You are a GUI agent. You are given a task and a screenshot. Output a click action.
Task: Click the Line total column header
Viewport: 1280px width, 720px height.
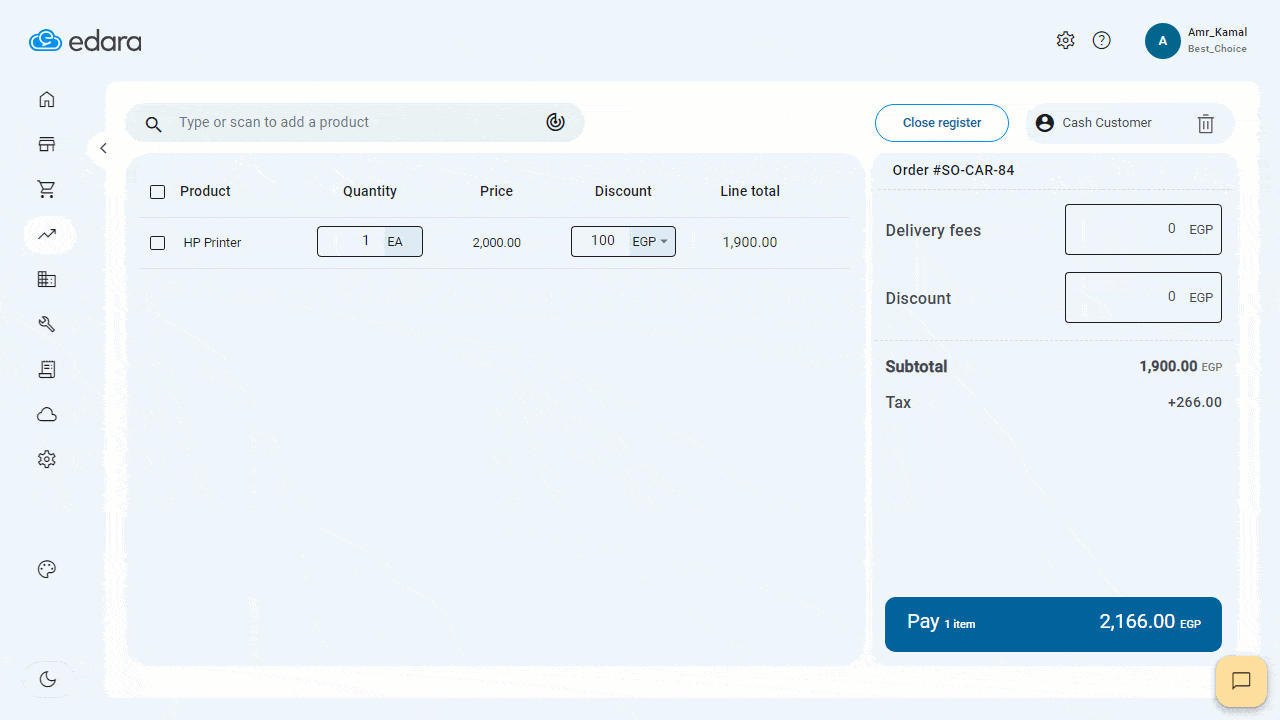[x=750, y=191]
